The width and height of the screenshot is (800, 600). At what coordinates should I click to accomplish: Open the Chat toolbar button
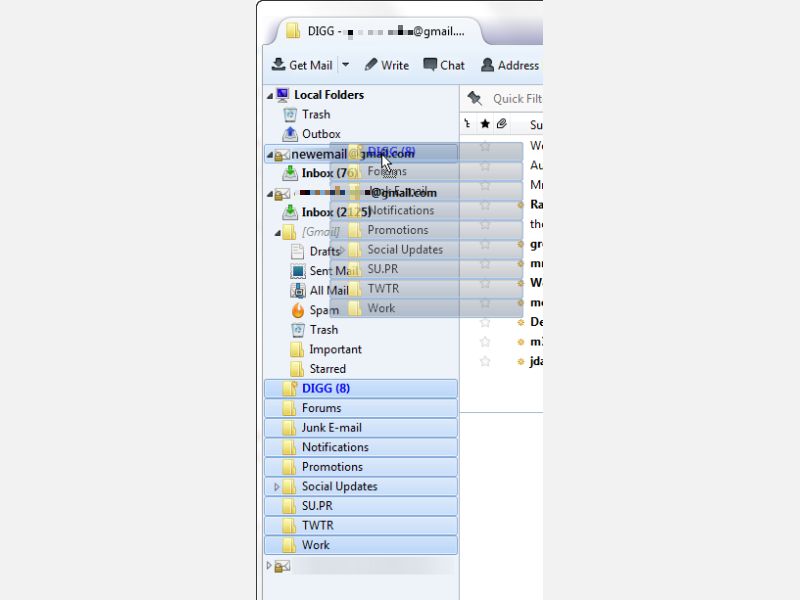click(444, 65)
